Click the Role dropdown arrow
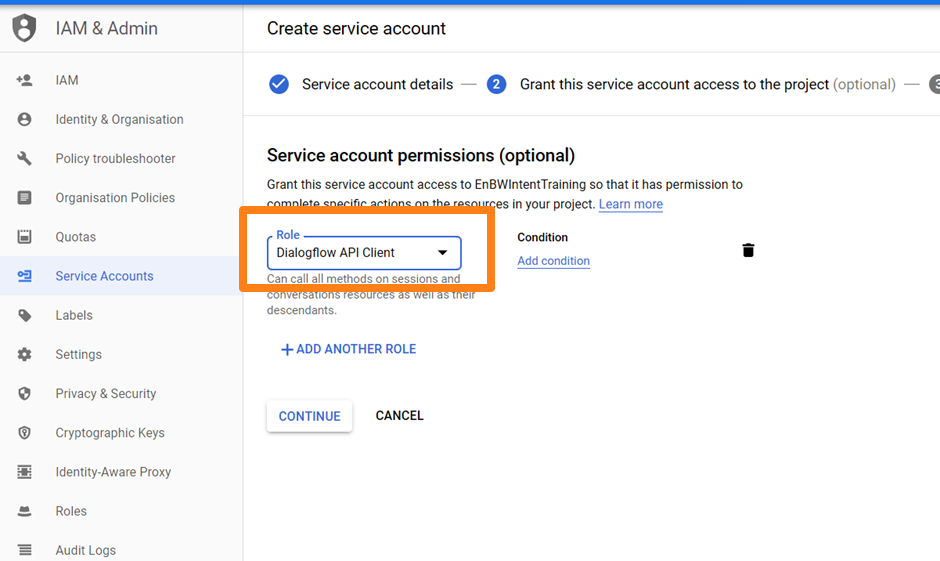The width and height of the screenshot is (940, 561). coord(442,253)
